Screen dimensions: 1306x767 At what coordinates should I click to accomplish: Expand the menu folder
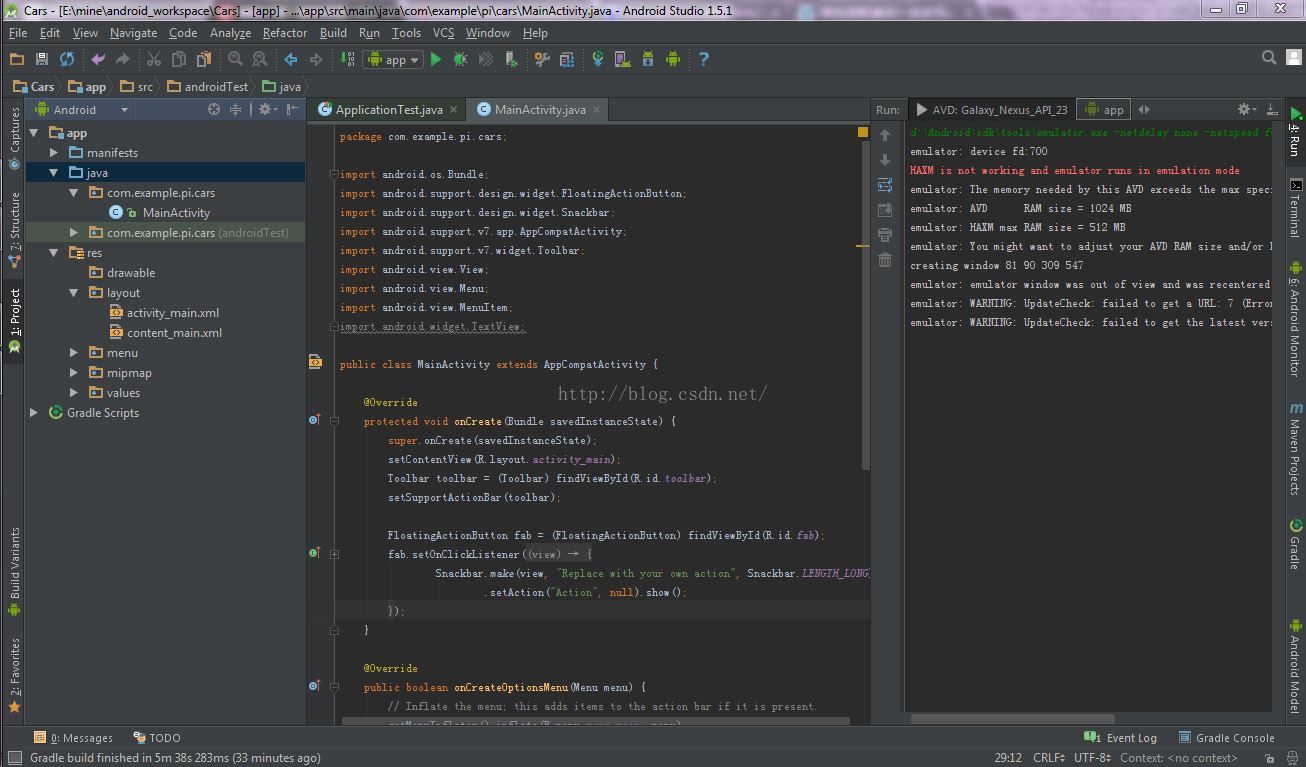tap(74, 353)
